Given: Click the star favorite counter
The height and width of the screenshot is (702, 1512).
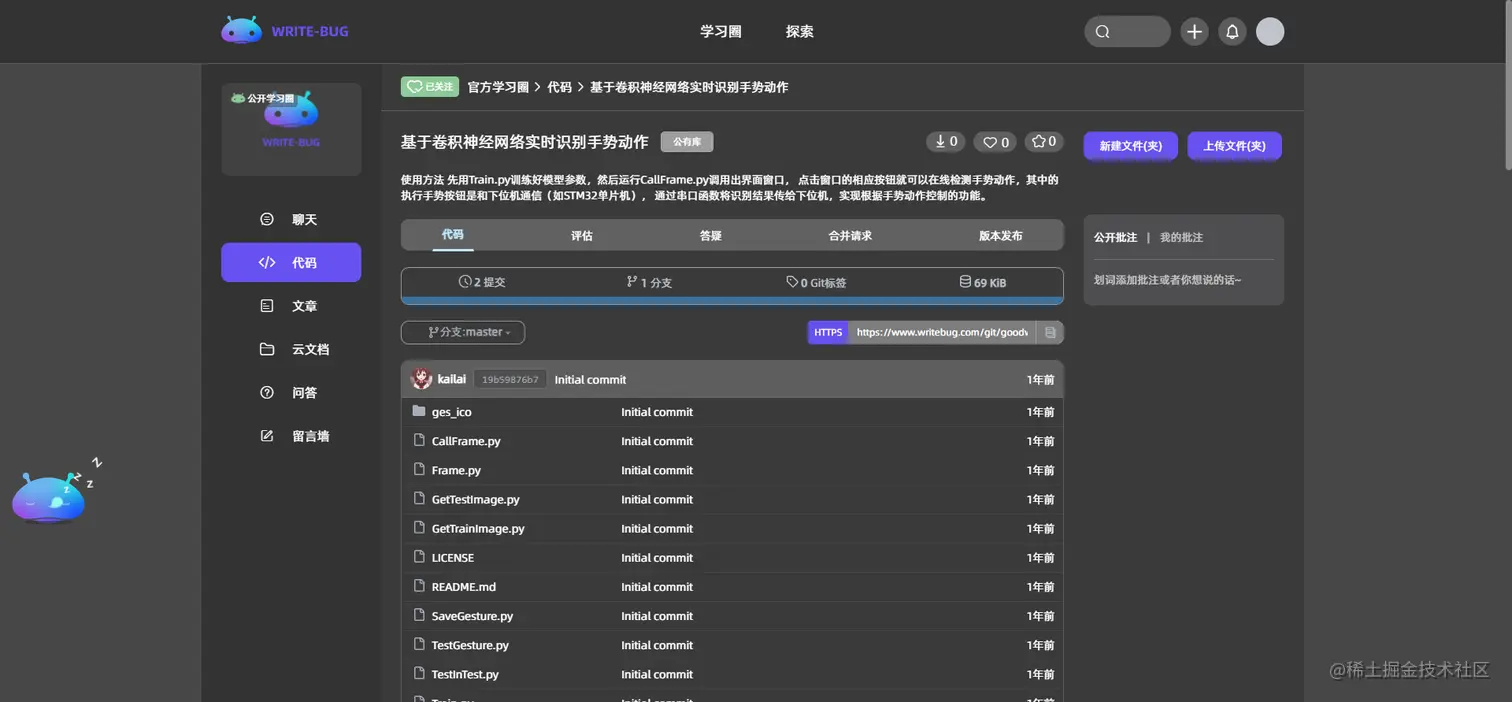Looking at the screenshot, I should (x=1043, y=142).
